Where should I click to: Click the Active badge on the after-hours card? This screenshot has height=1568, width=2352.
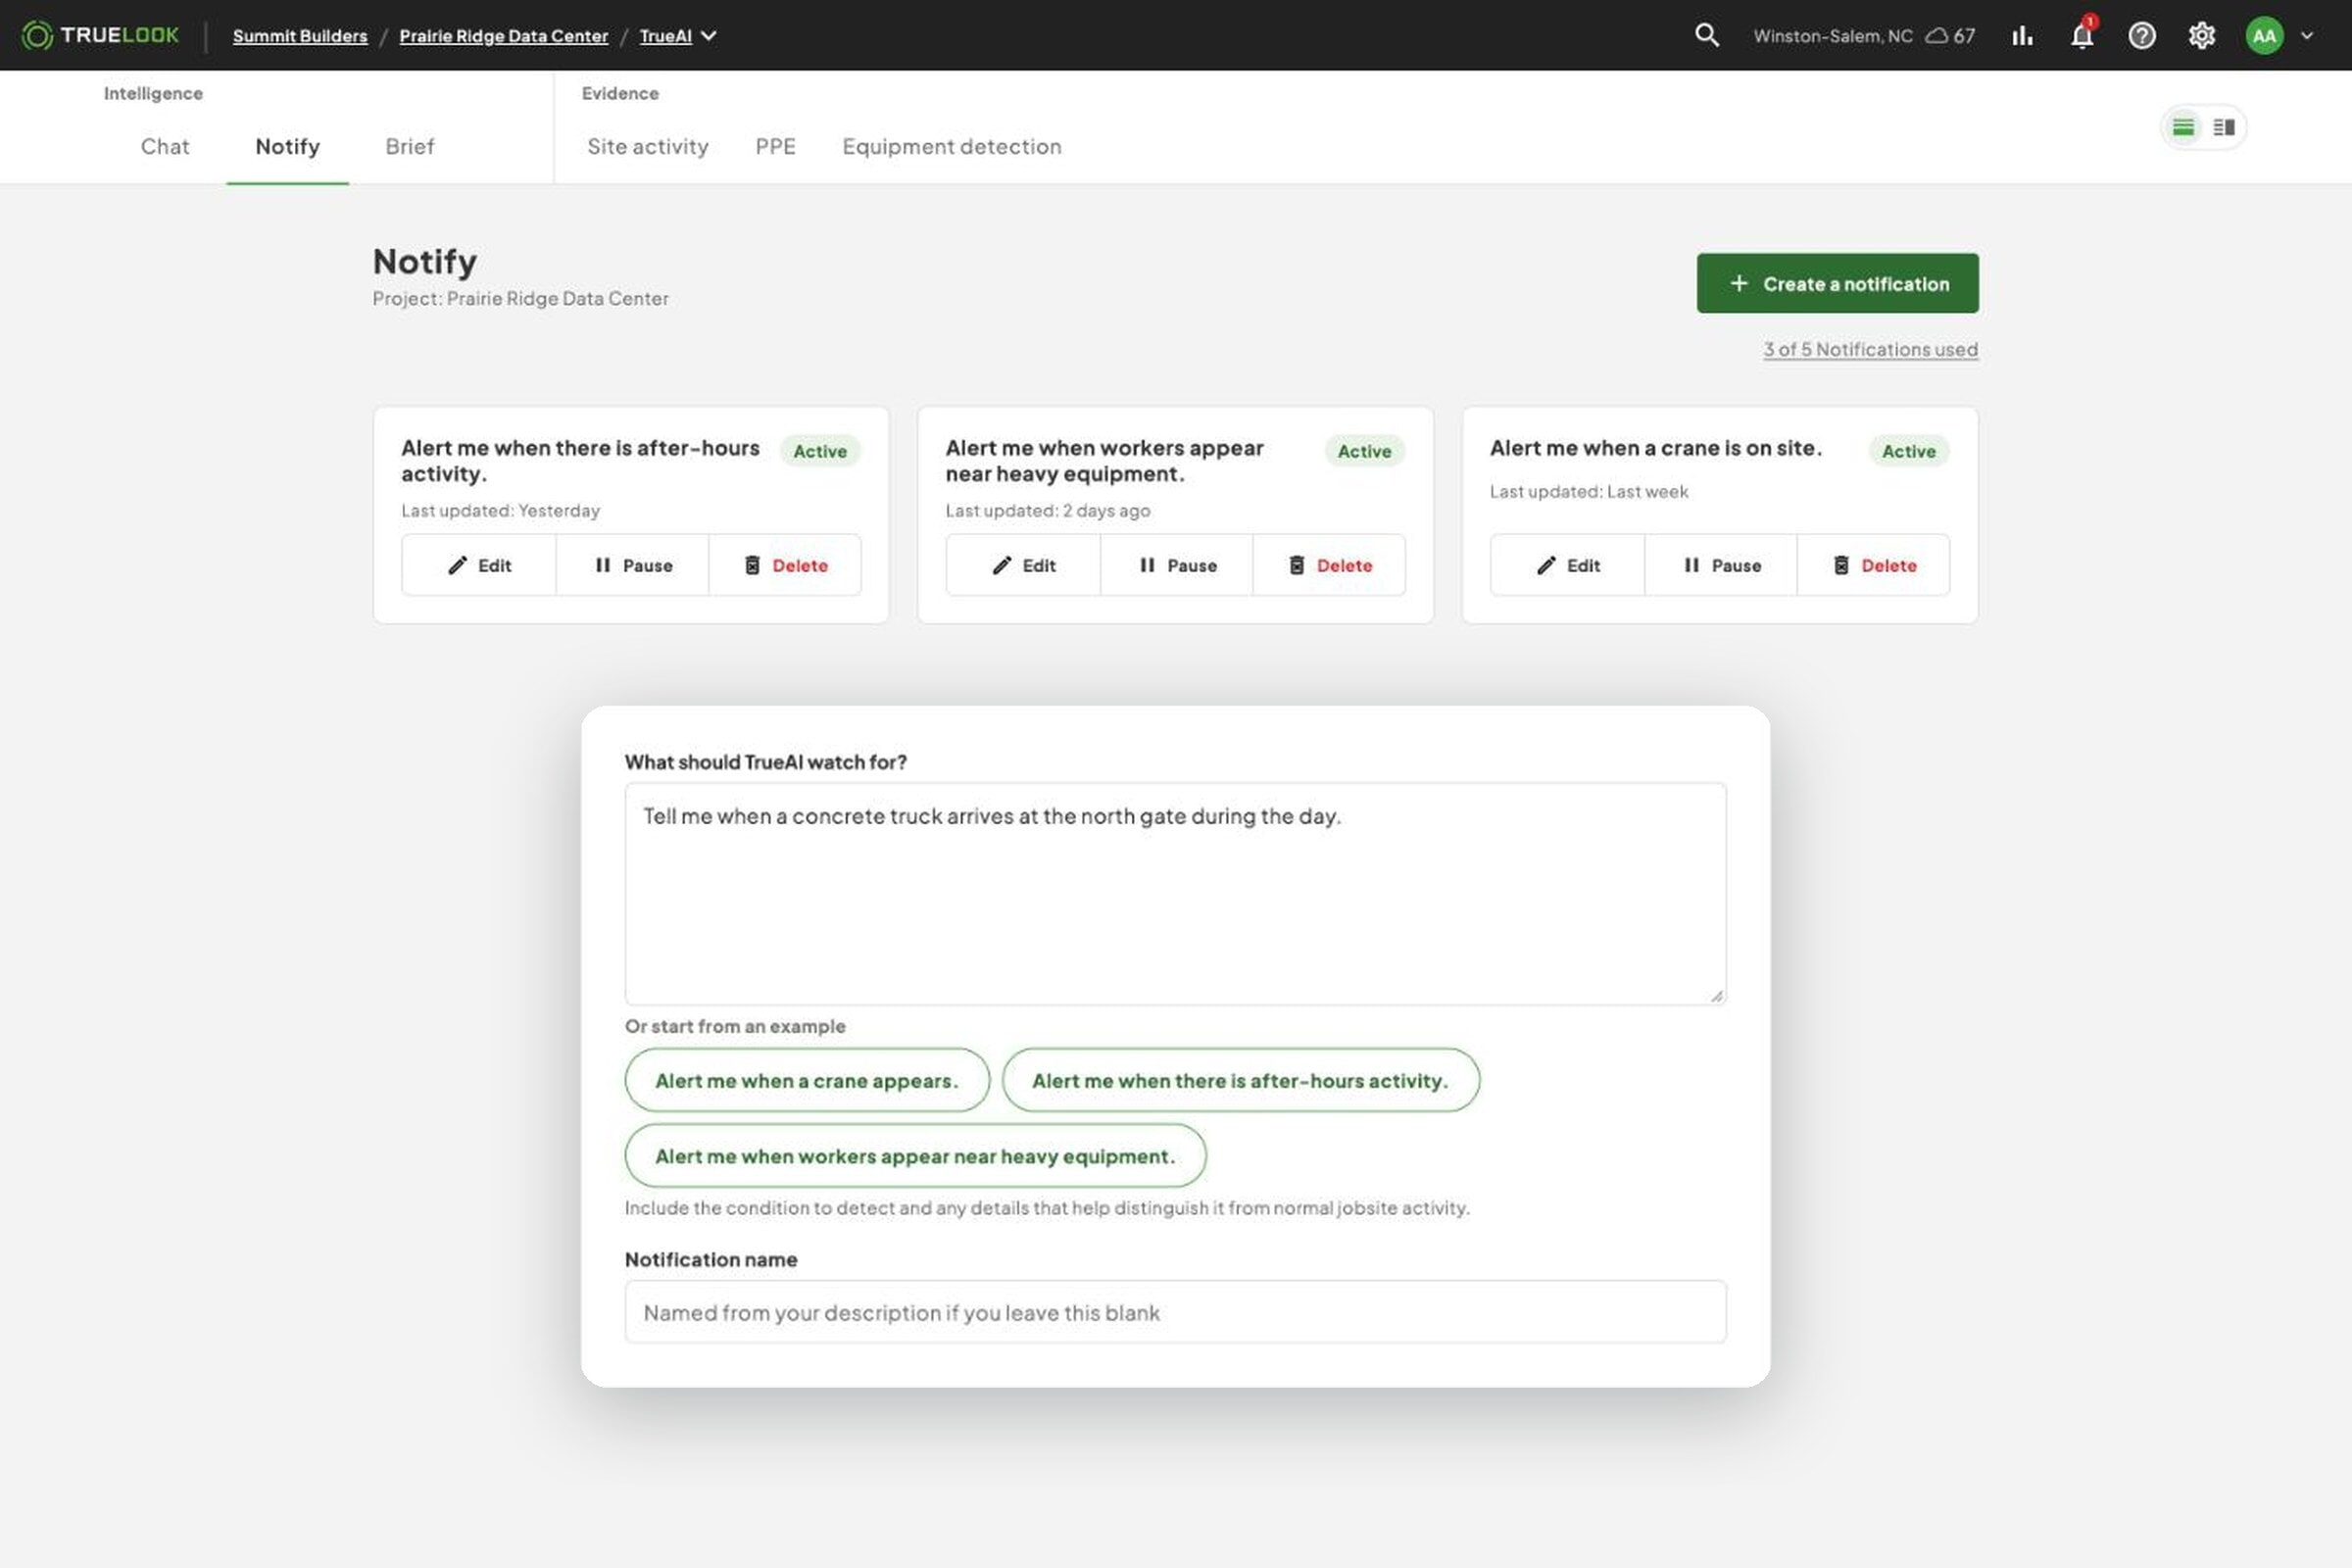[820, 451]
